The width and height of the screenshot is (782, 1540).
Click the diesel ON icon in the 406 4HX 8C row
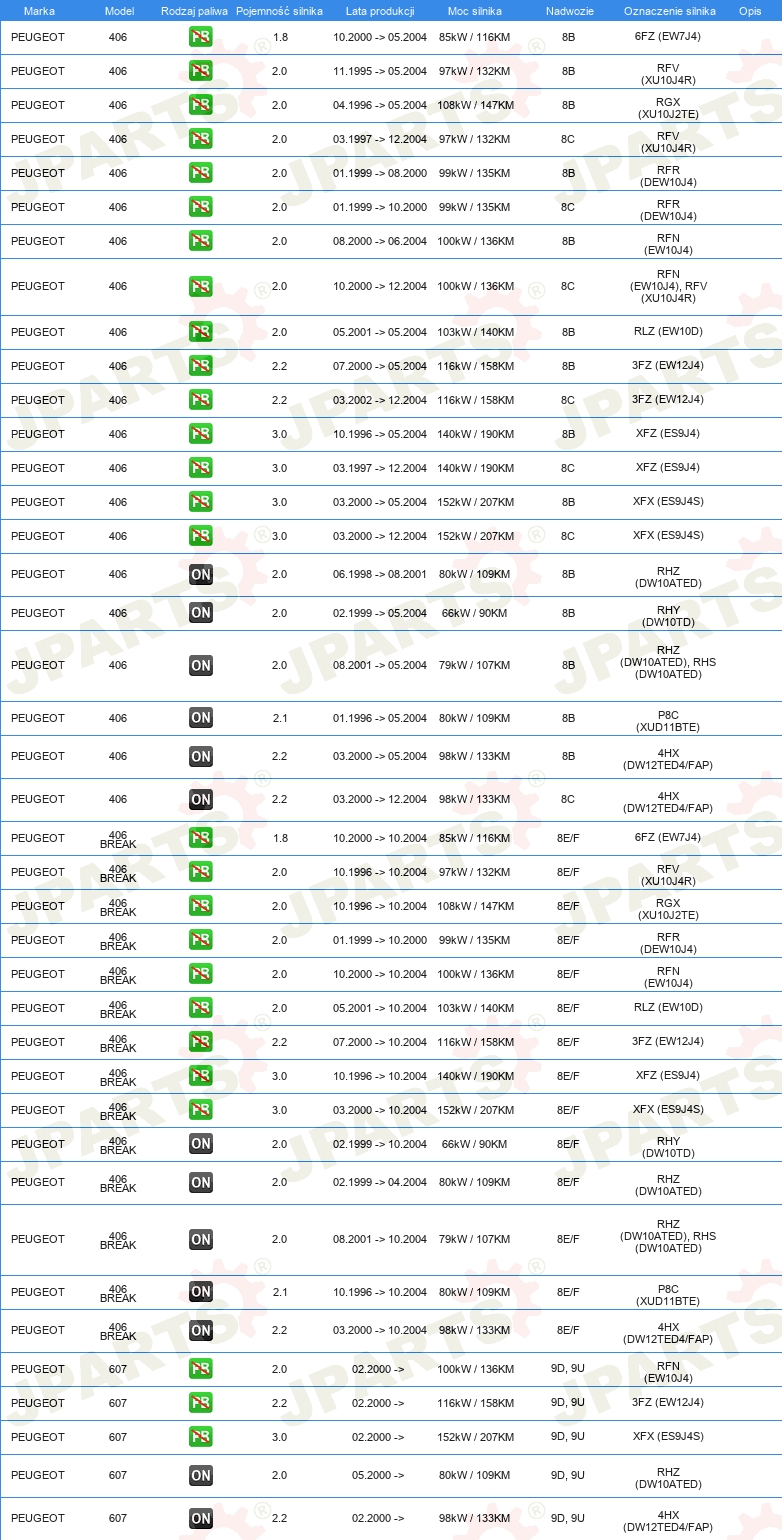point(201,799)
